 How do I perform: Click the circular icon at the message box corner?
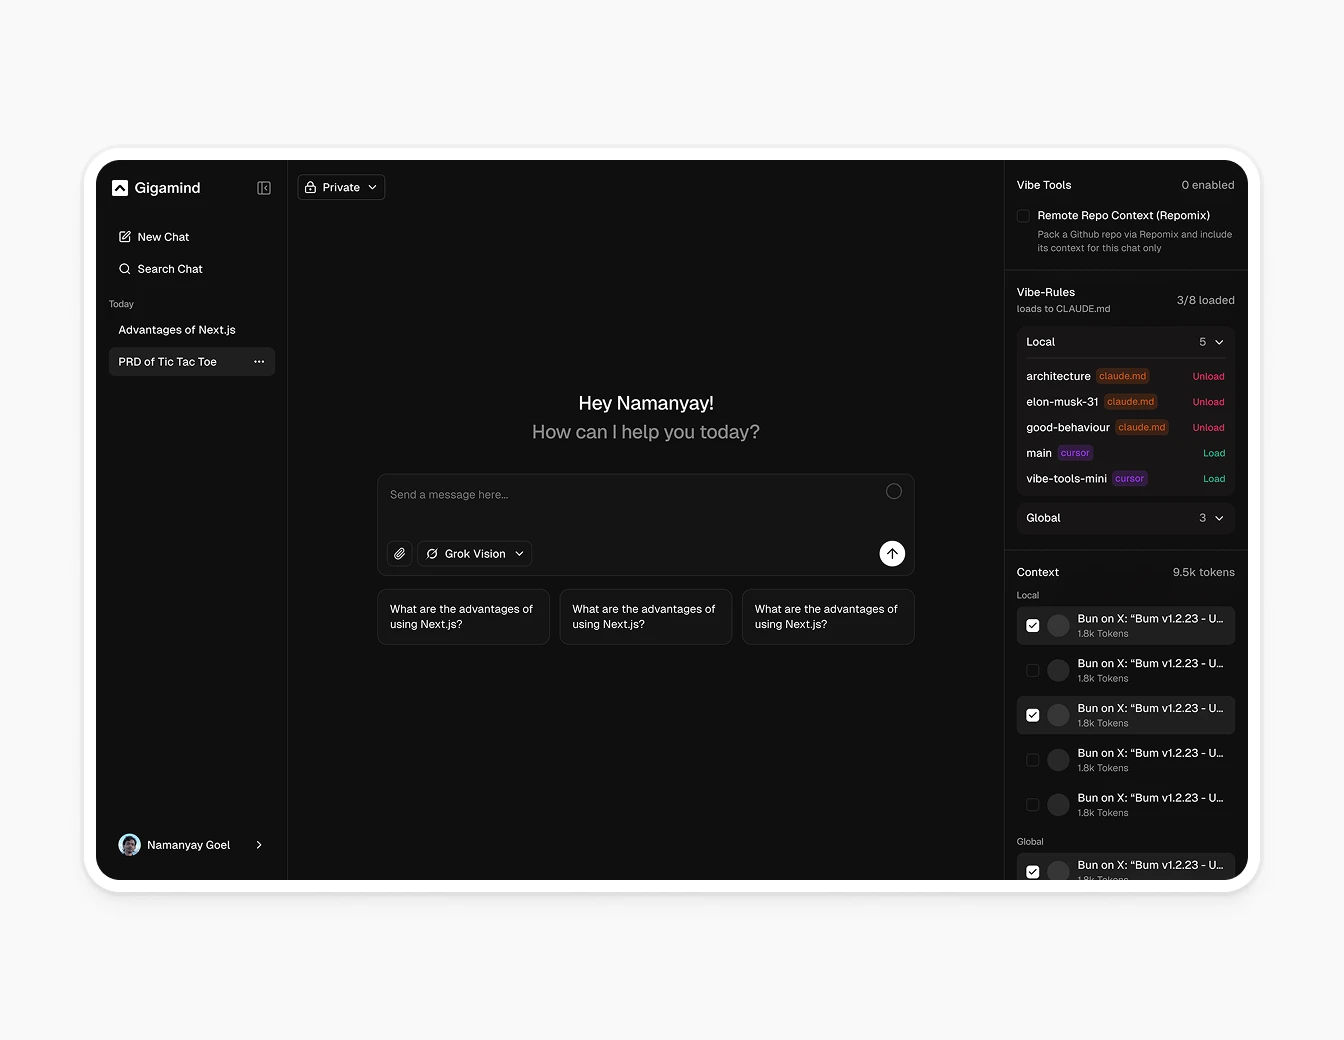[x=893, y=491]
